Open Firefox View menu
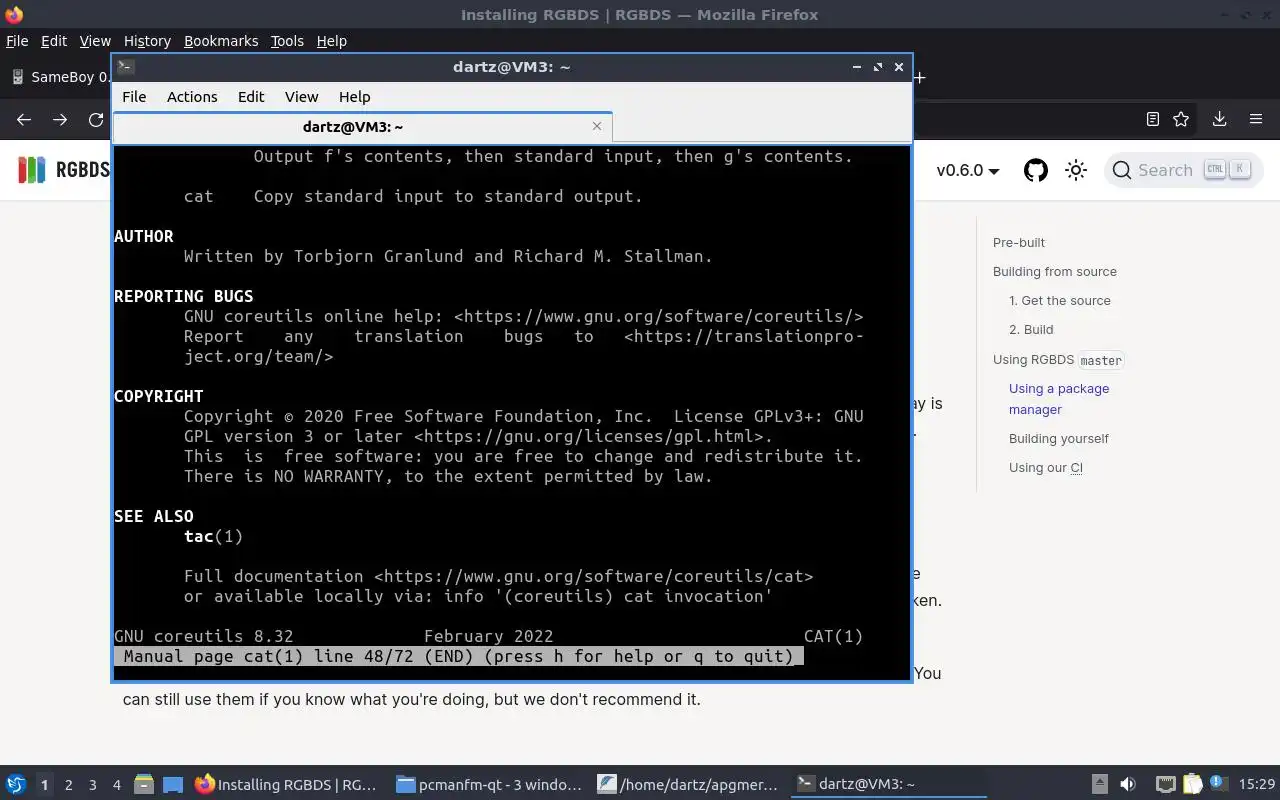 pyautogui.click(x=95, y=41)
